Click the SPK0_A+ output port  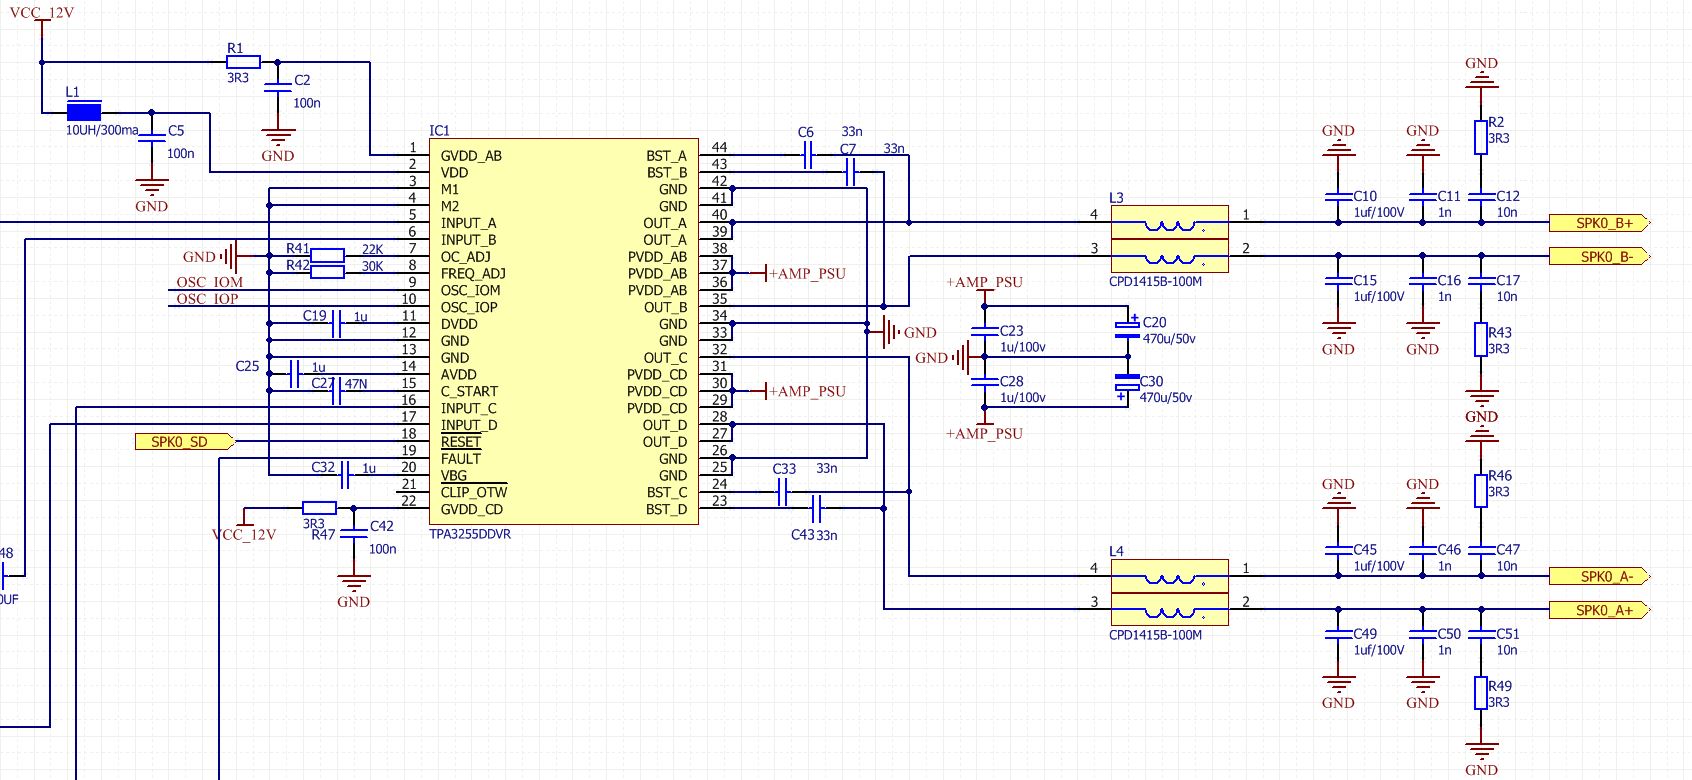(1598, 610)
